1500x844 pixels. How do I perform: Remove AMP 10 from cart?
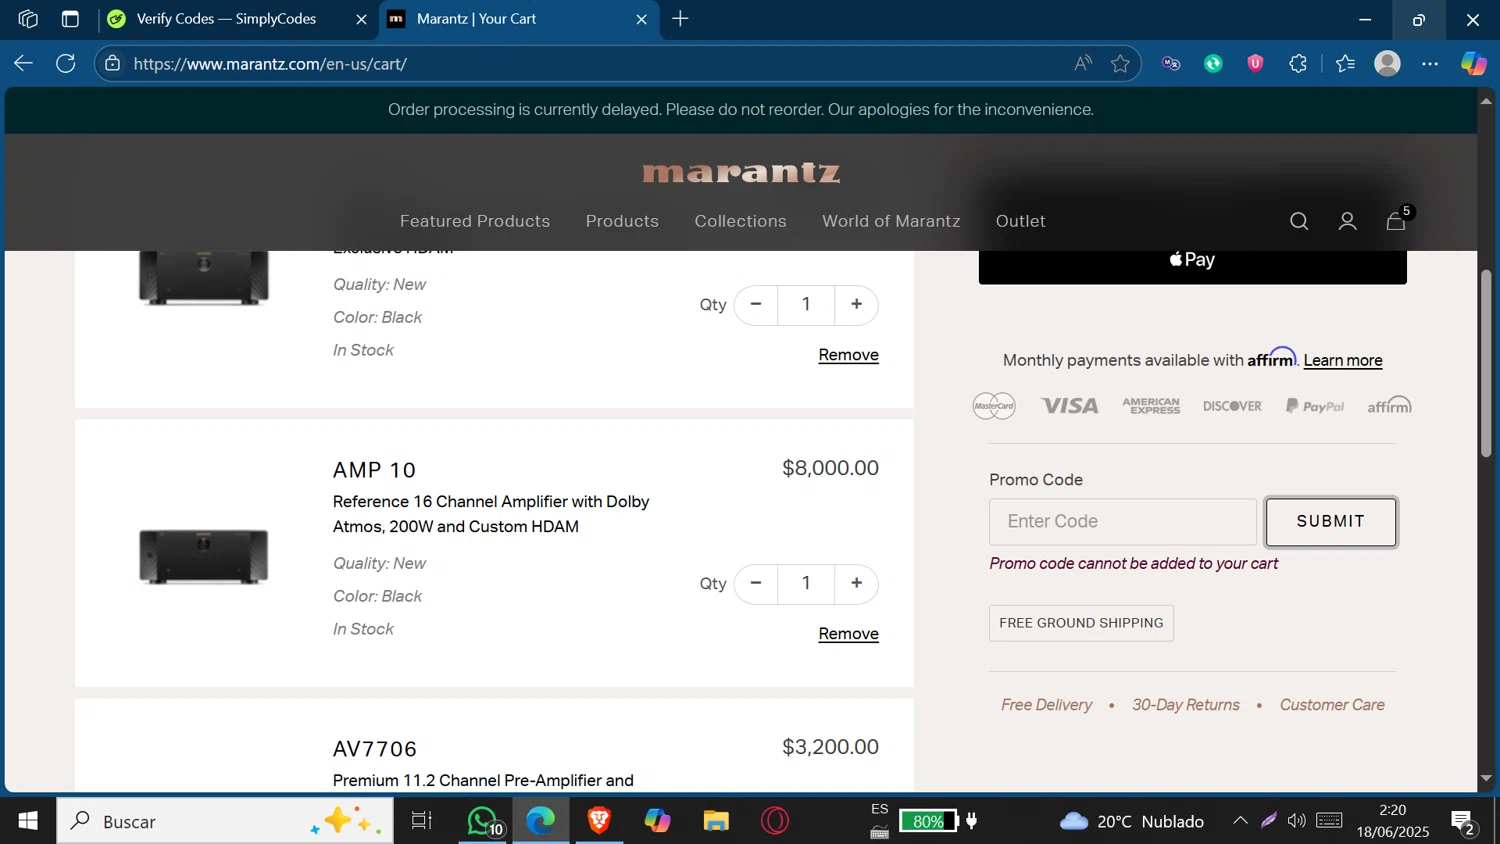(848, 634)
